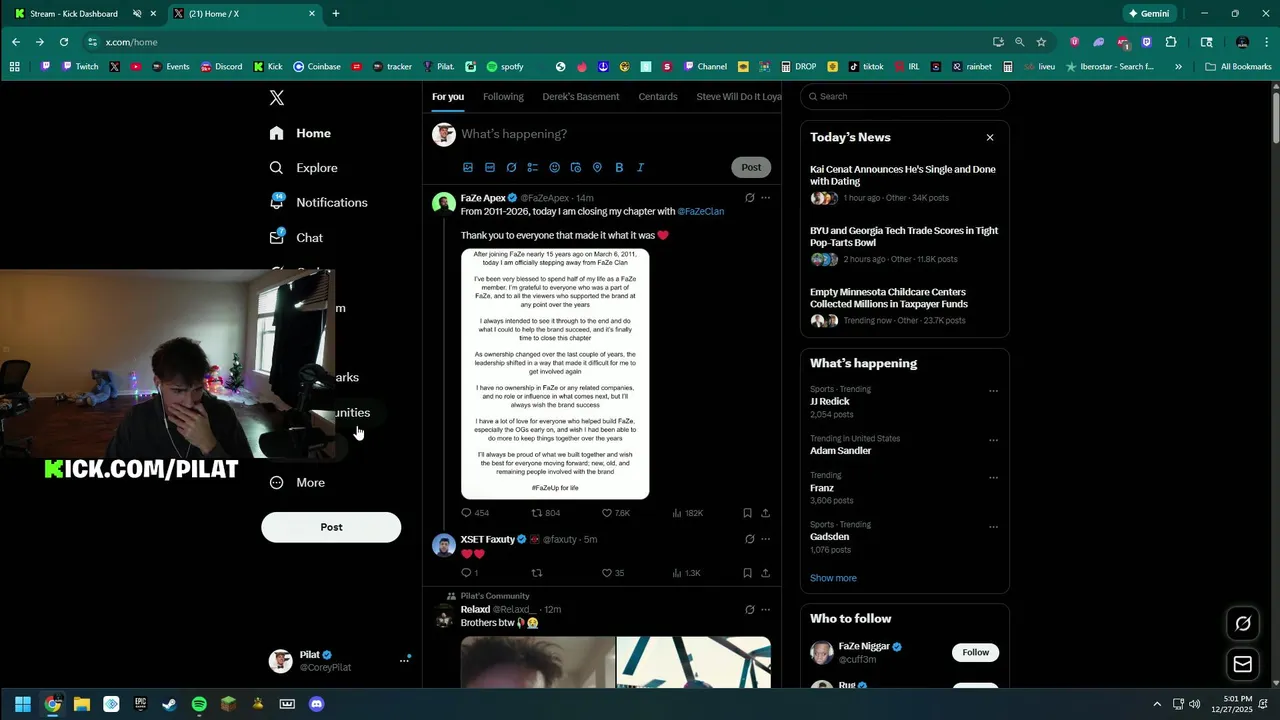Open the more menu on the Relaxd post
The image size is (1280, 720).
(766, 609)
